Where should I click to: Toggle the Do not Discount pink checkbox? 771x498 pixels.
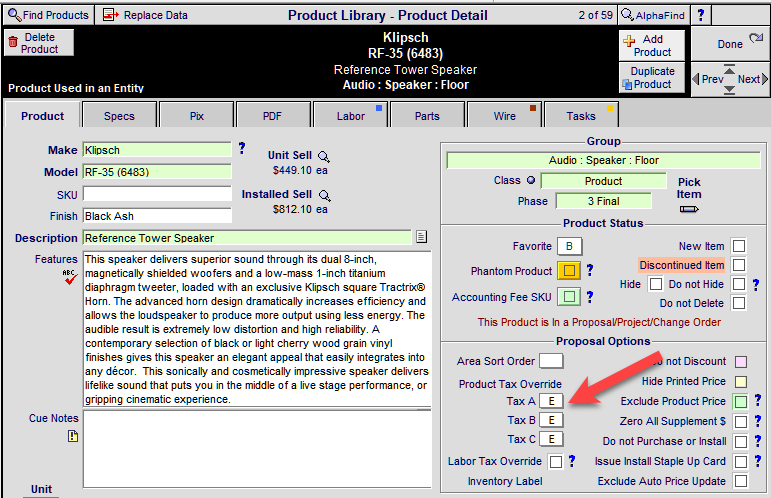click(741, 362)
